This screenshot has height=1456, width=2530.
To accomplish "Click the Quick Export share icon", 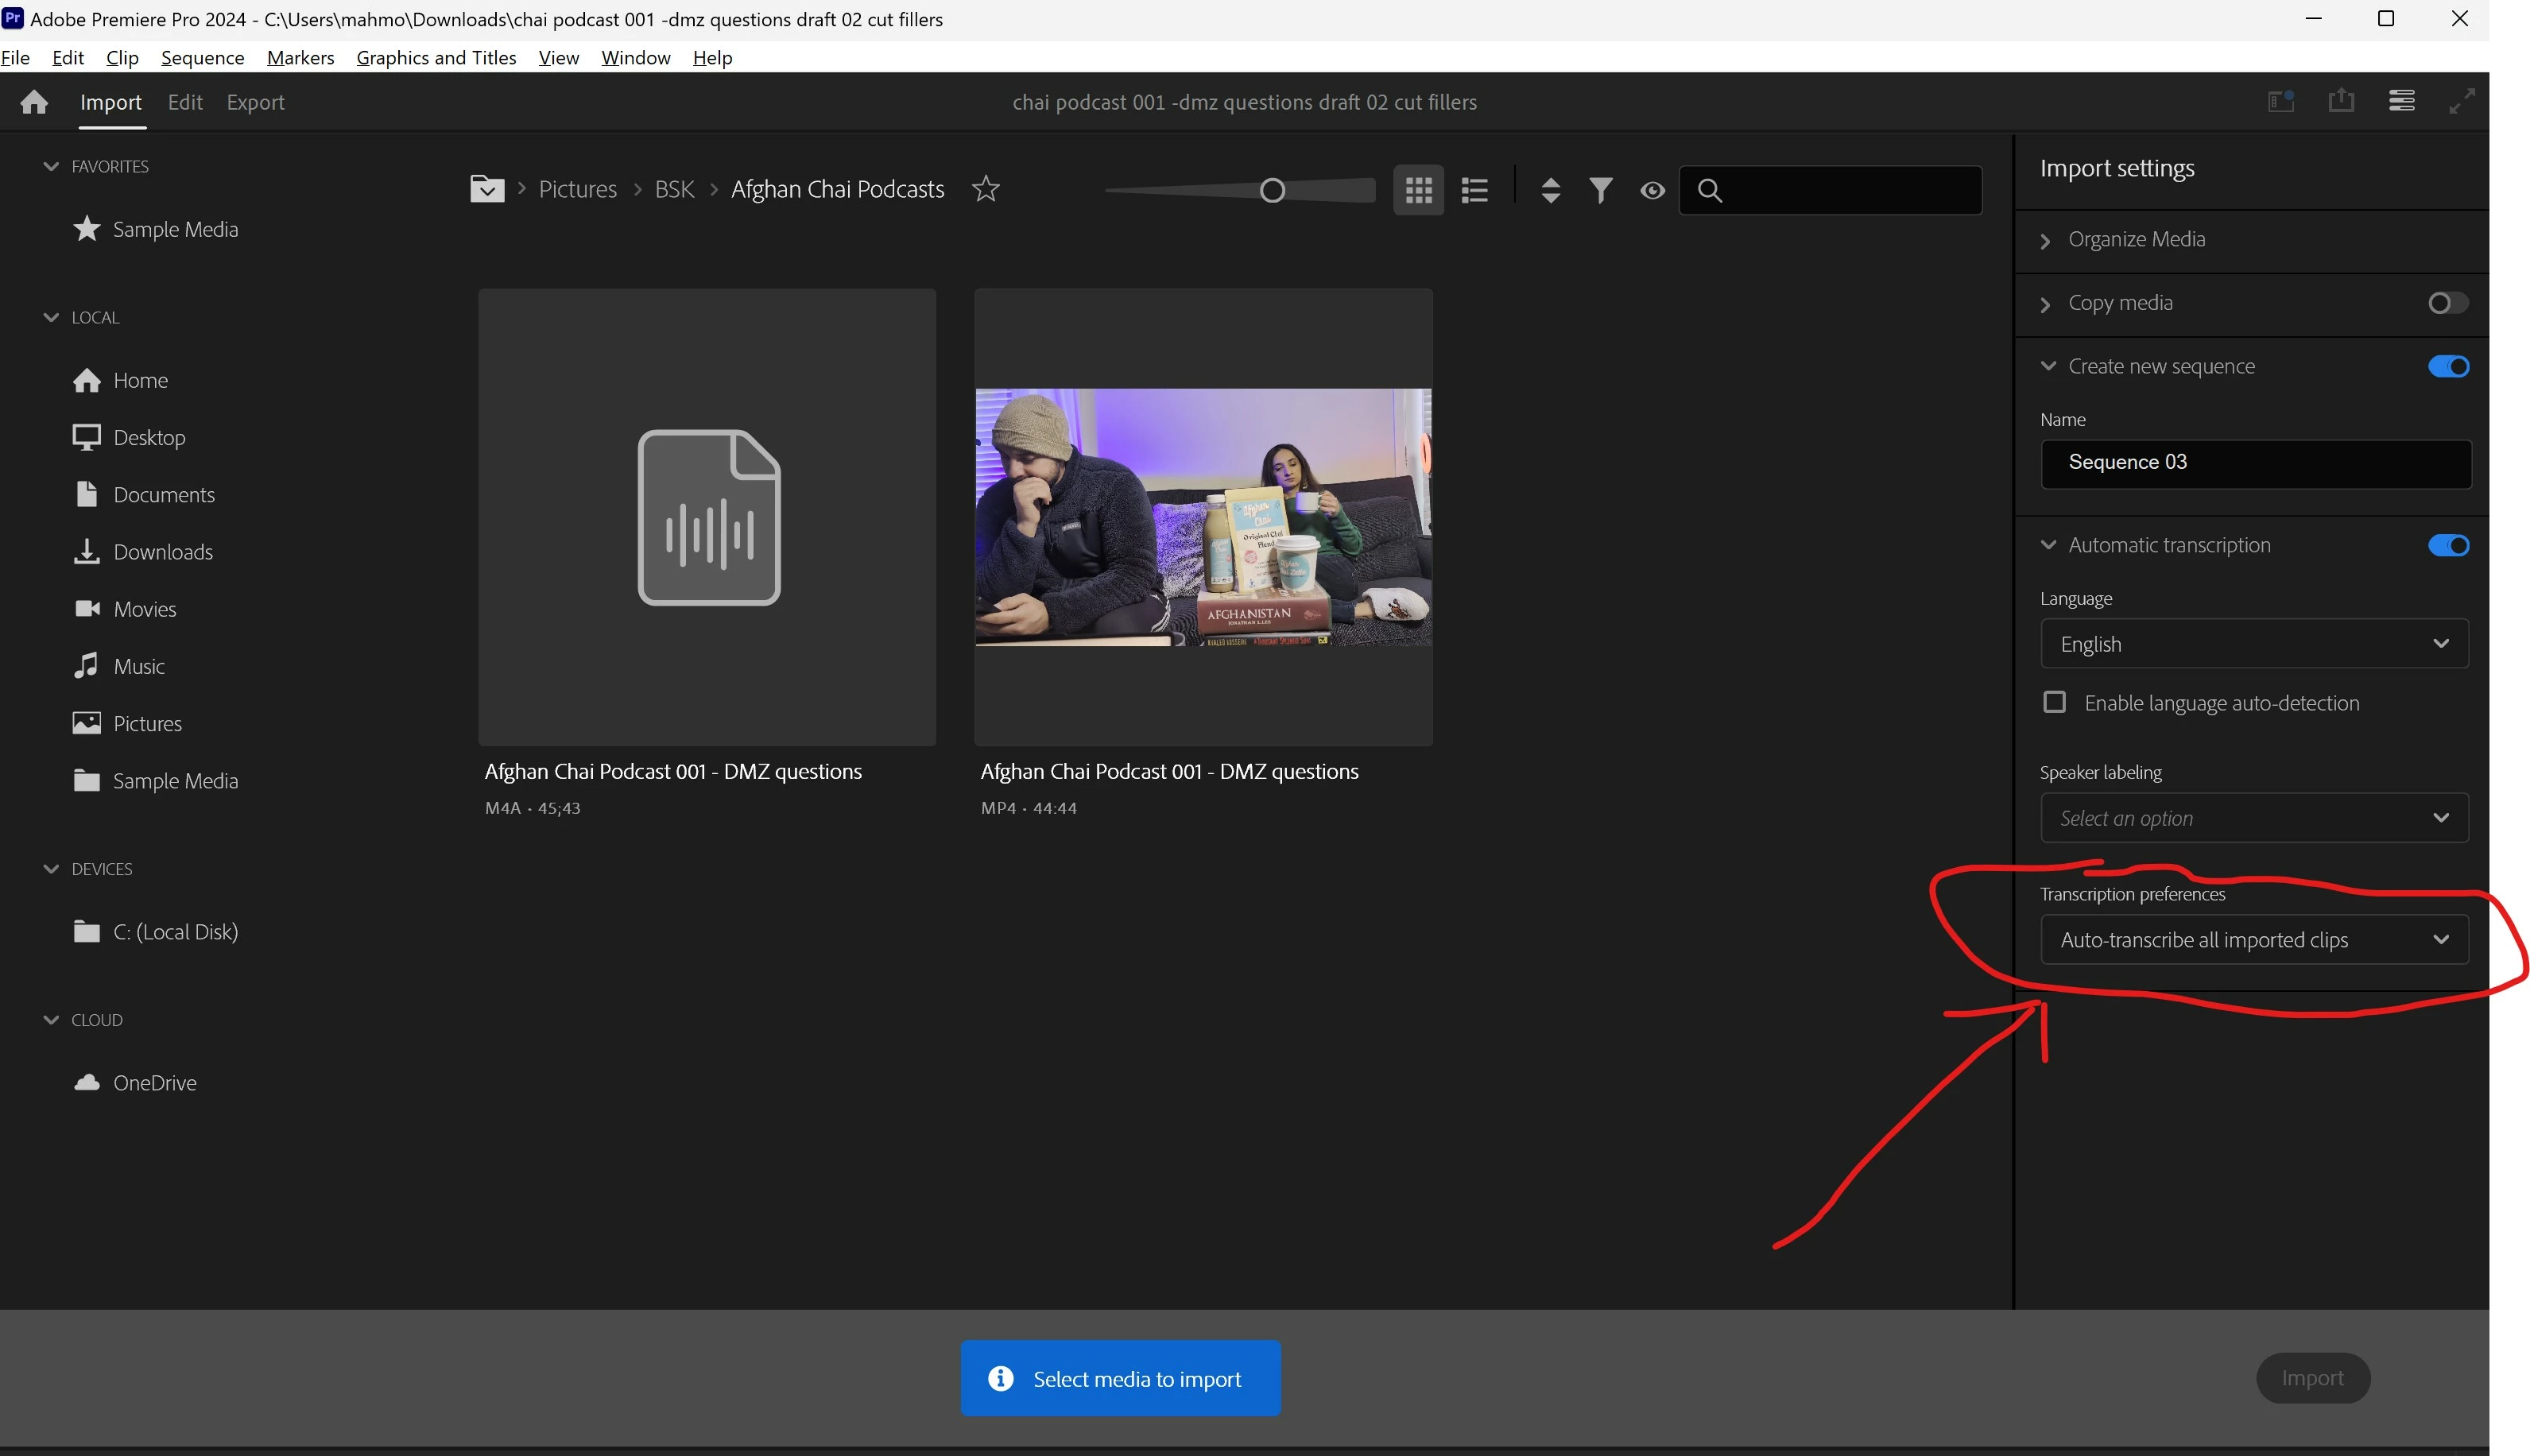I will [x=2340, y=101].
